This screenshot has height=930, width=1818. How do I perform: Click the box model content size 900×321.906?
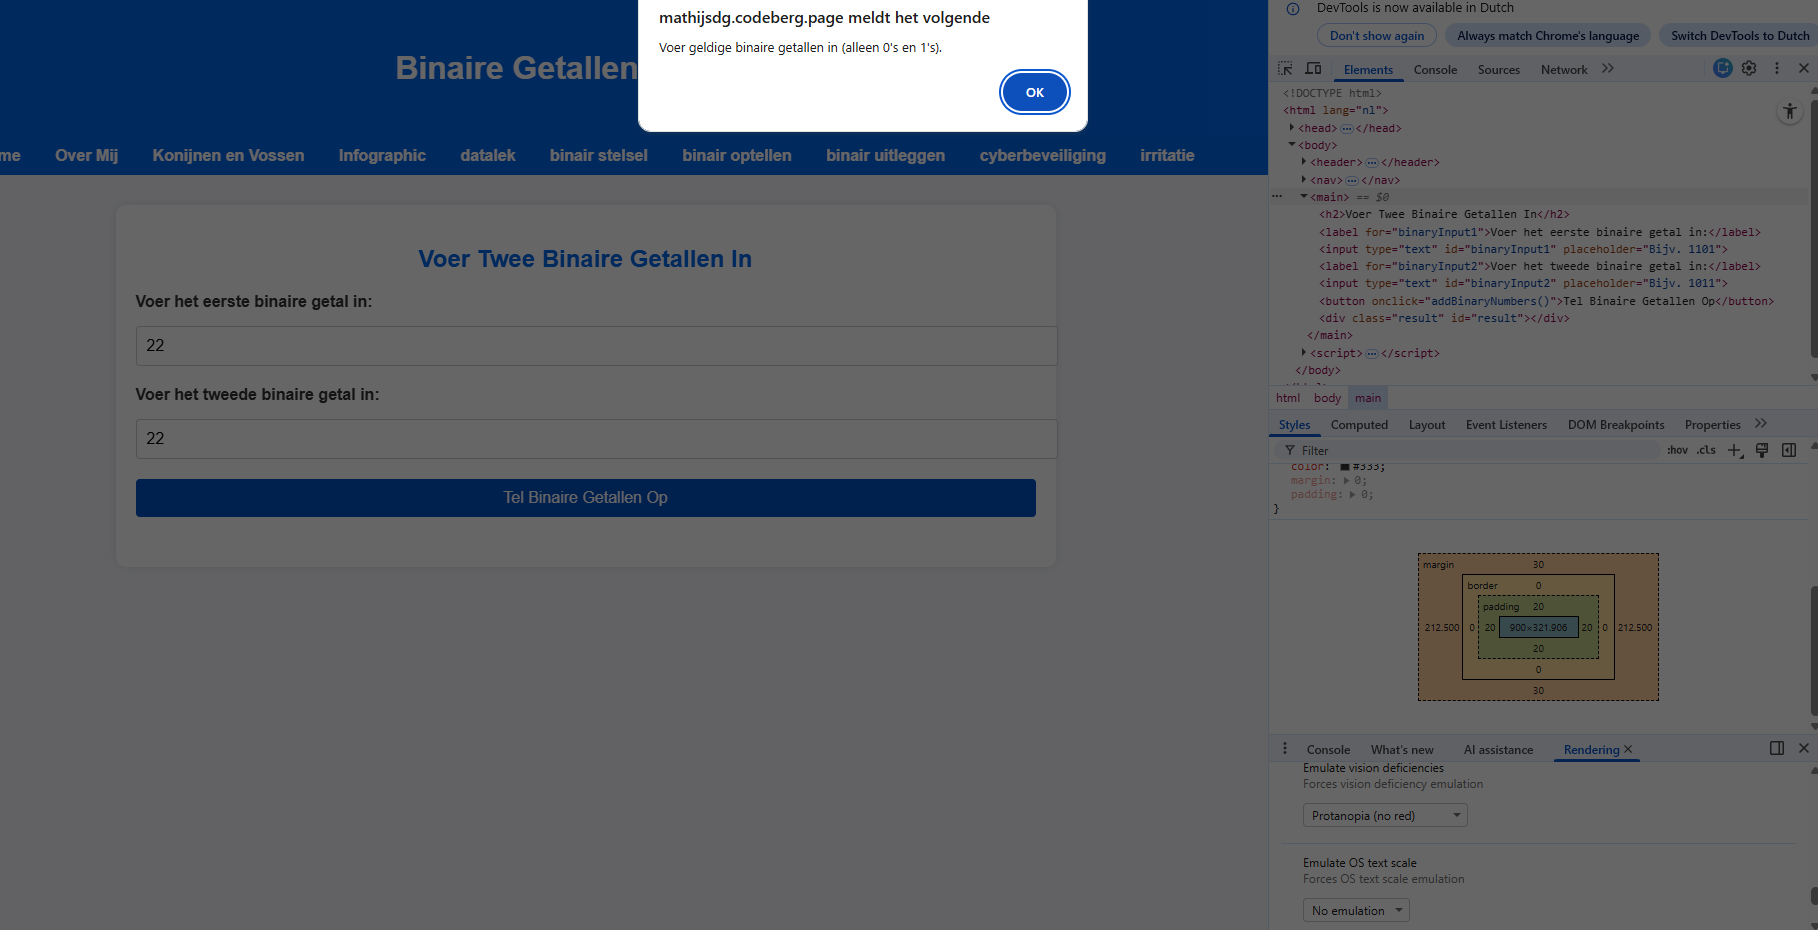pyautogui.click(x=1538, y=627)
